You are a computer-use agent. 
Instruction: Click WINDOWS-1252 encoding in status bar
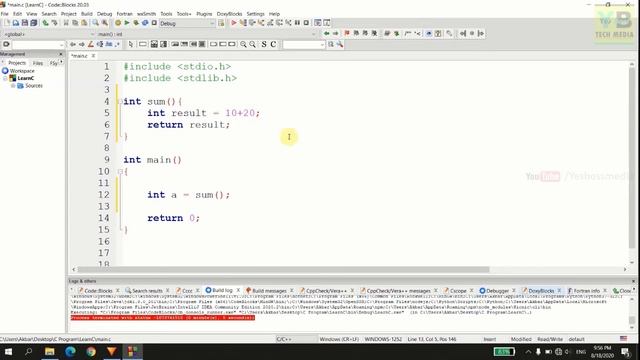pos(383,339)
